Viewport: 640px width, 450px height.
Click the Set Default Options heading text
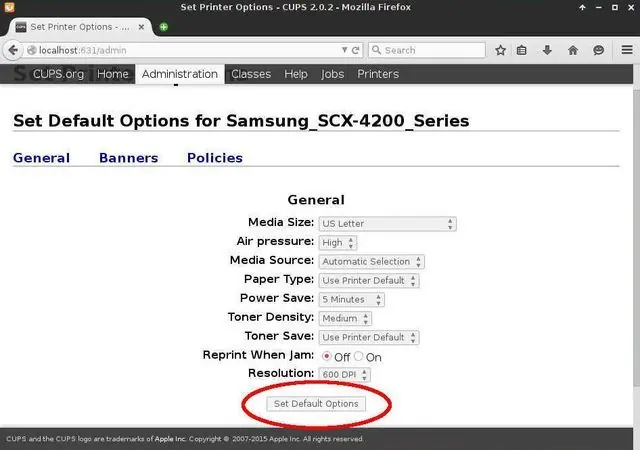pyautogui.click(x=241, y=121)
